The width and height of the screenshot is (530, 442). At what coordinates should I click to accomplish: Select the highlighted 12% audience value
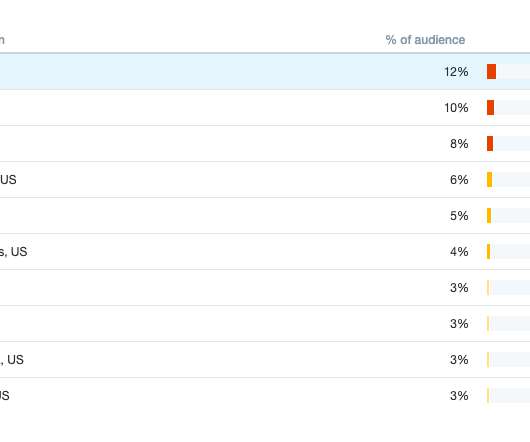(x=456, y=72)
